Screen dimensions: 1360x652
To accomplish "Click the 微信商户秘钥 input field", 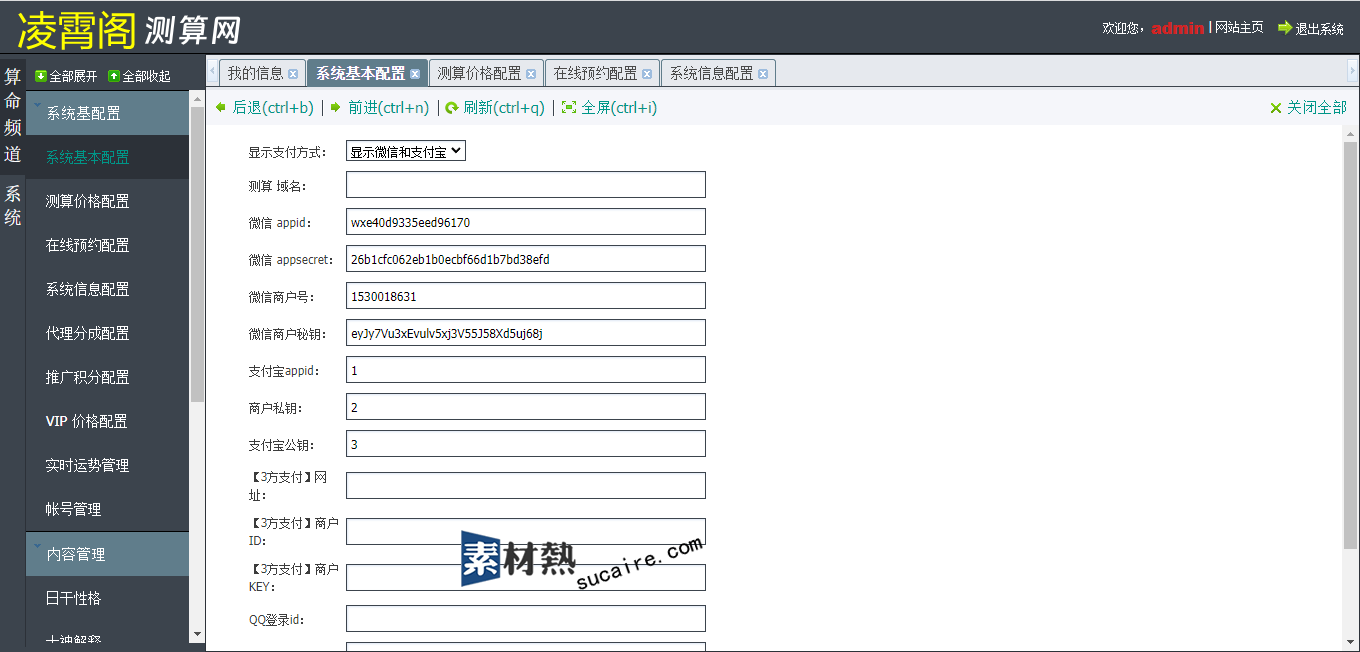I will (x=526, y=333).
